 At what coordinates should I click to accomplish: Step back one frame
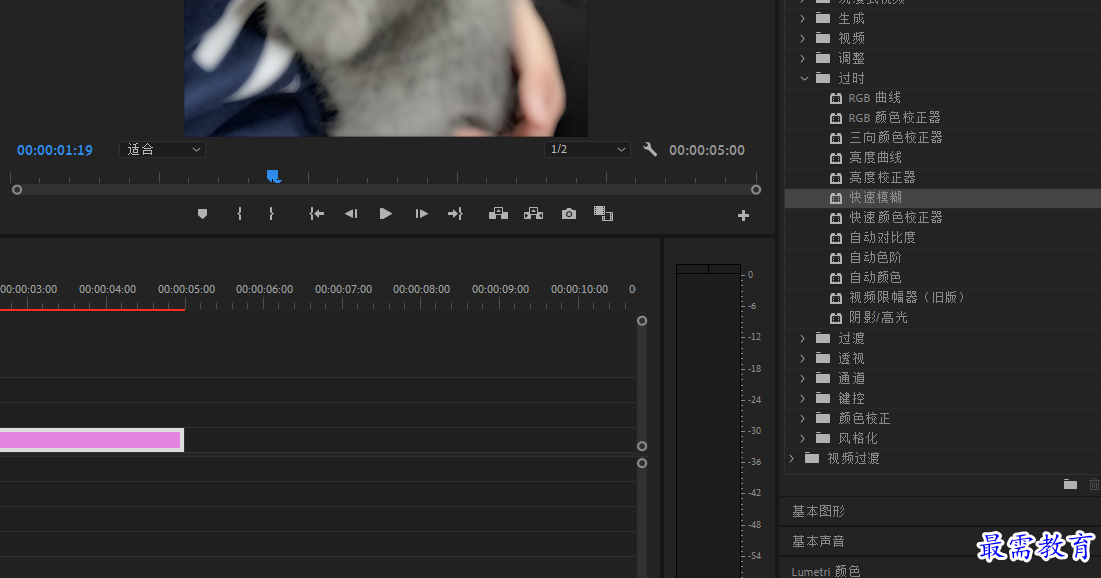[x=351, y=214]
